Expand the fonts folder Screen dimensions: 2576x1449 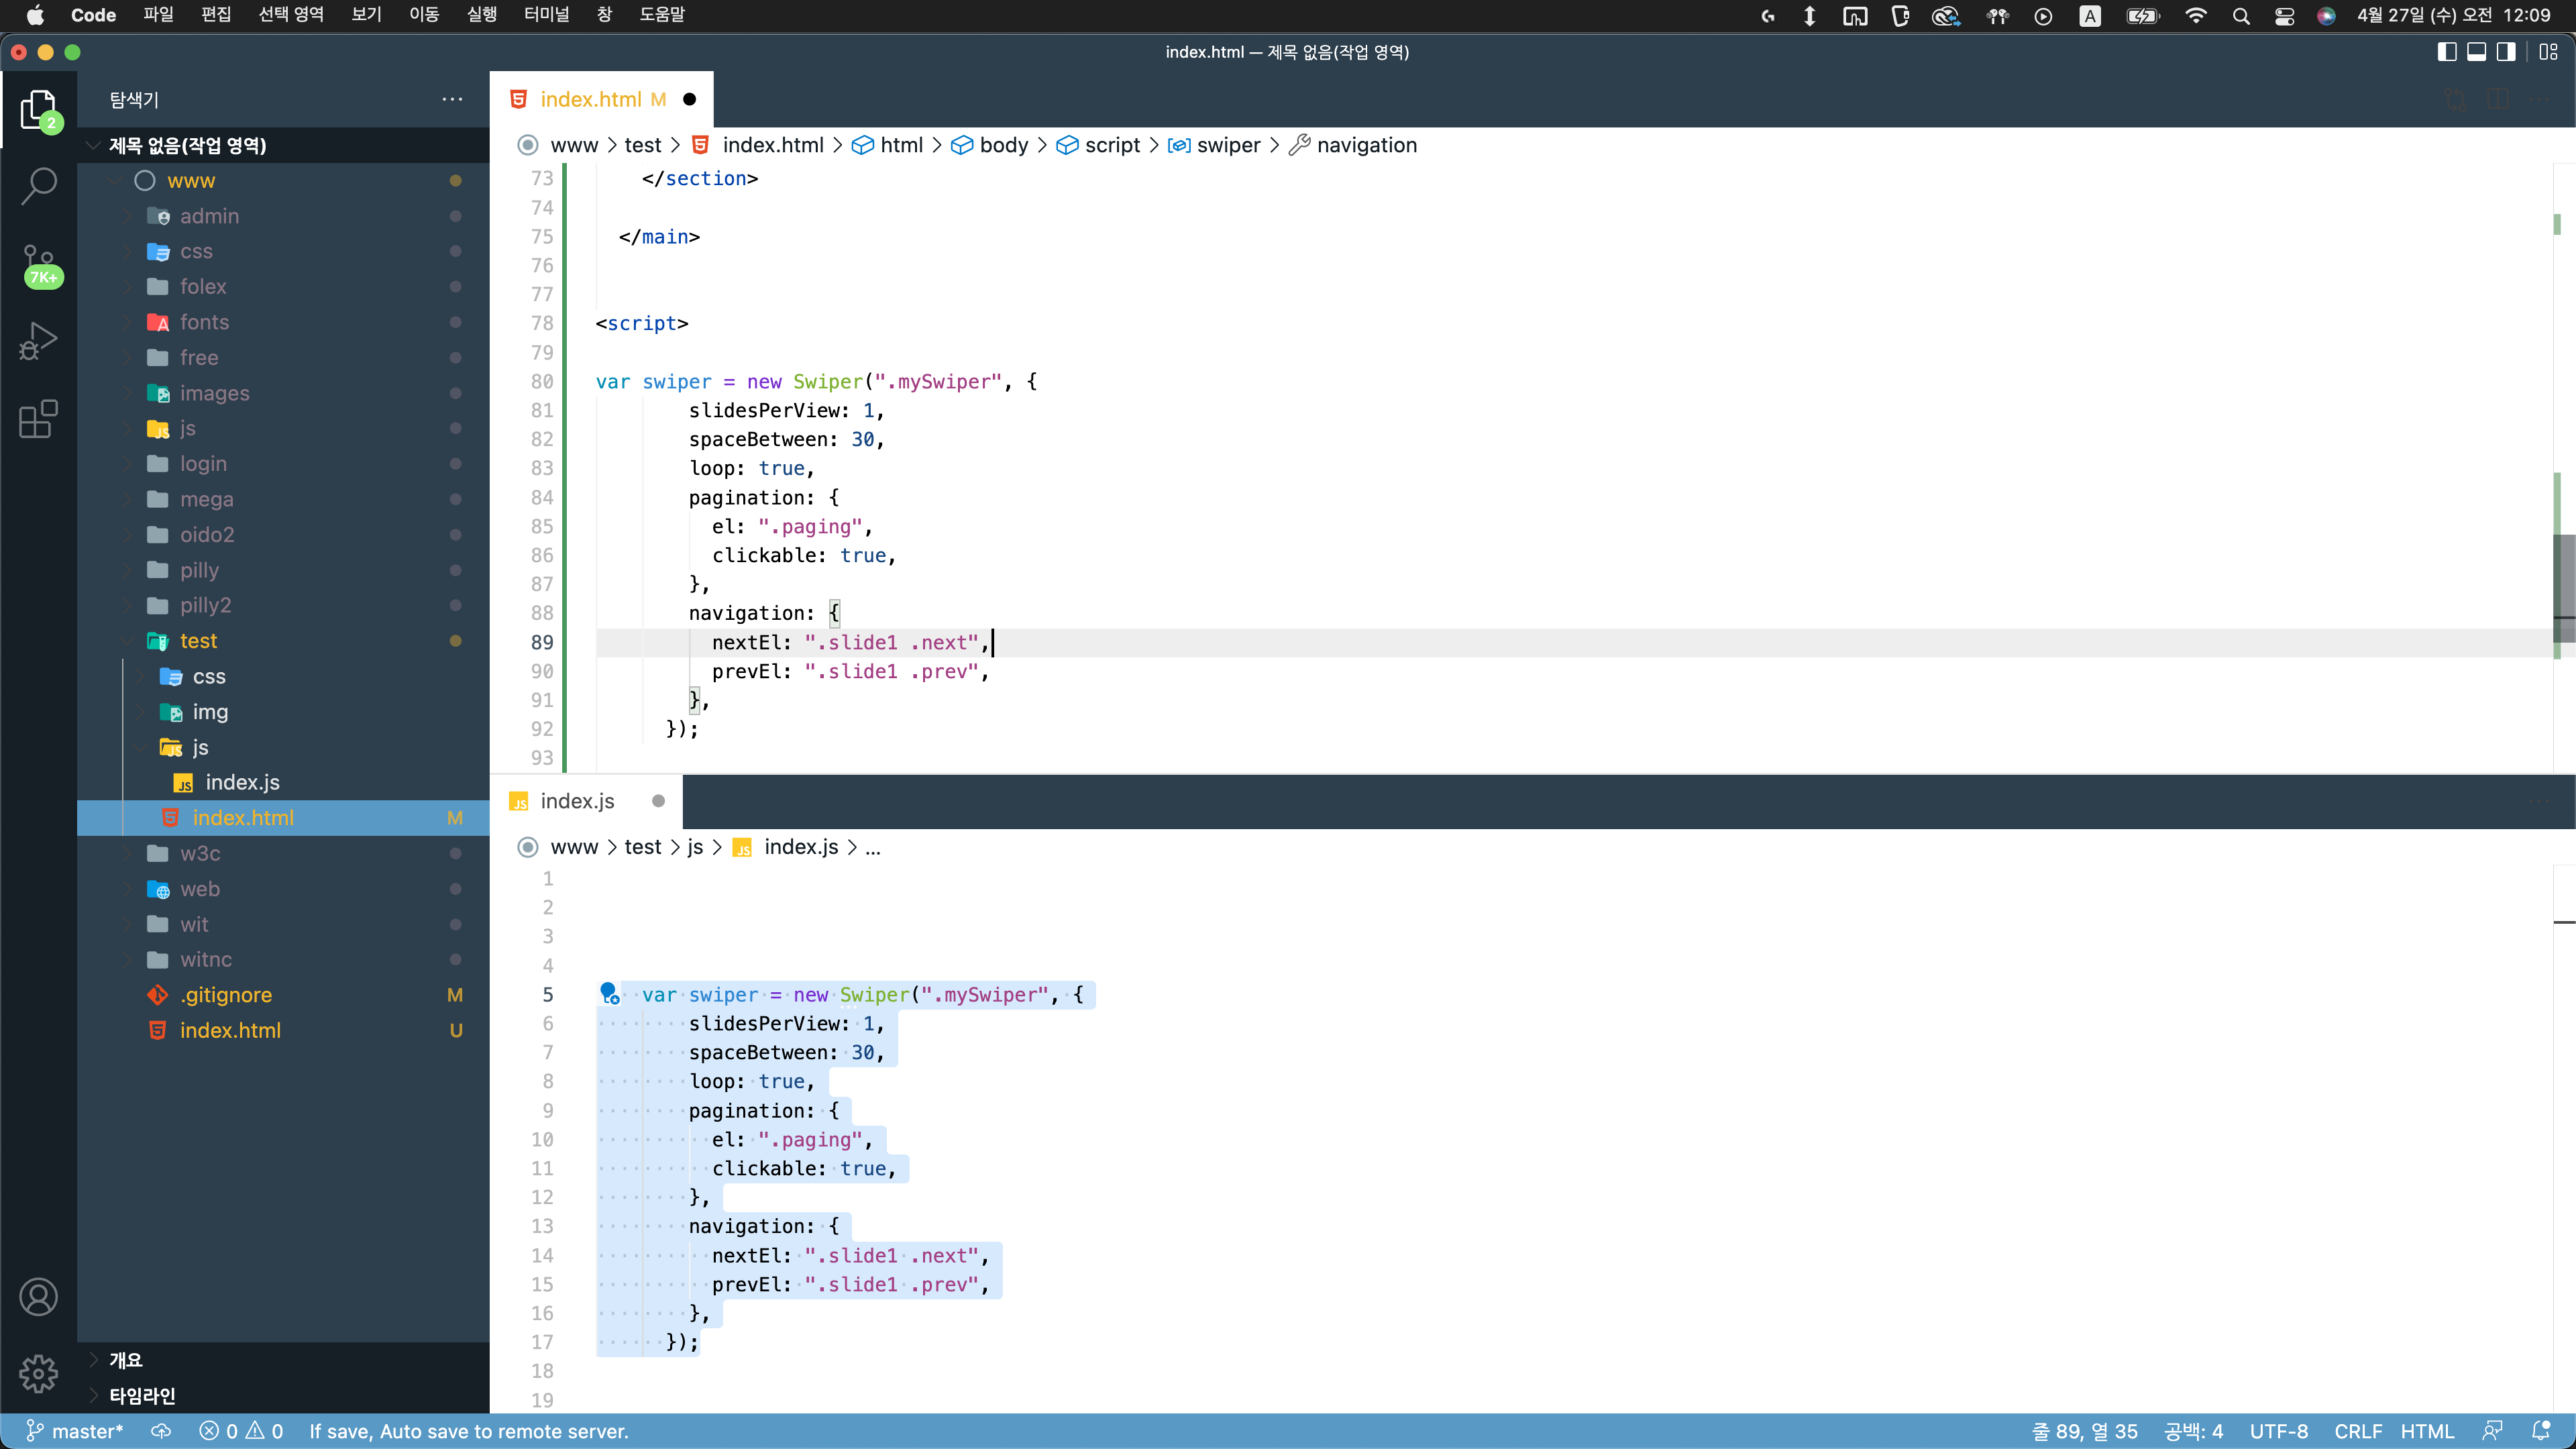[283, 322]
